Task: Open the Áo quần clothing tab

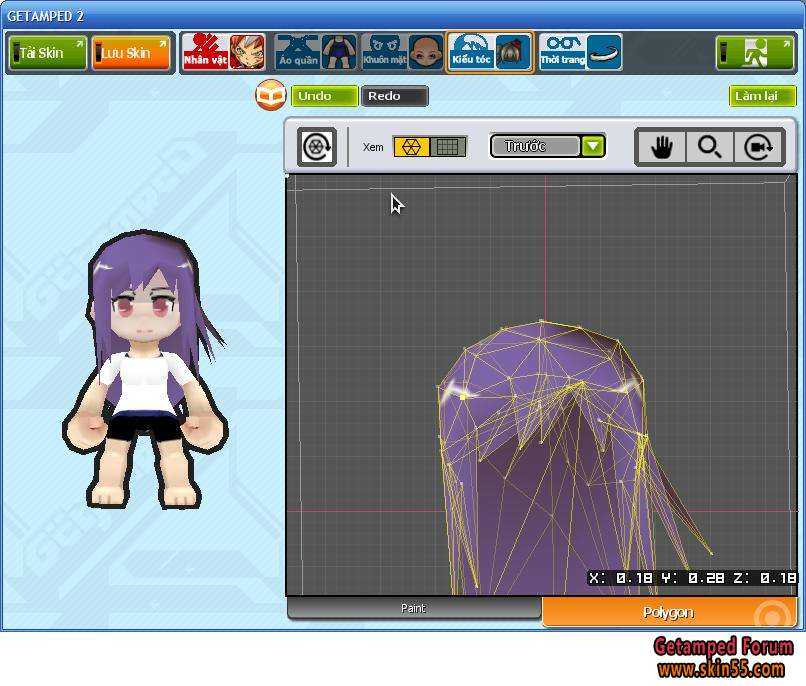Action: tap(315, 51)
